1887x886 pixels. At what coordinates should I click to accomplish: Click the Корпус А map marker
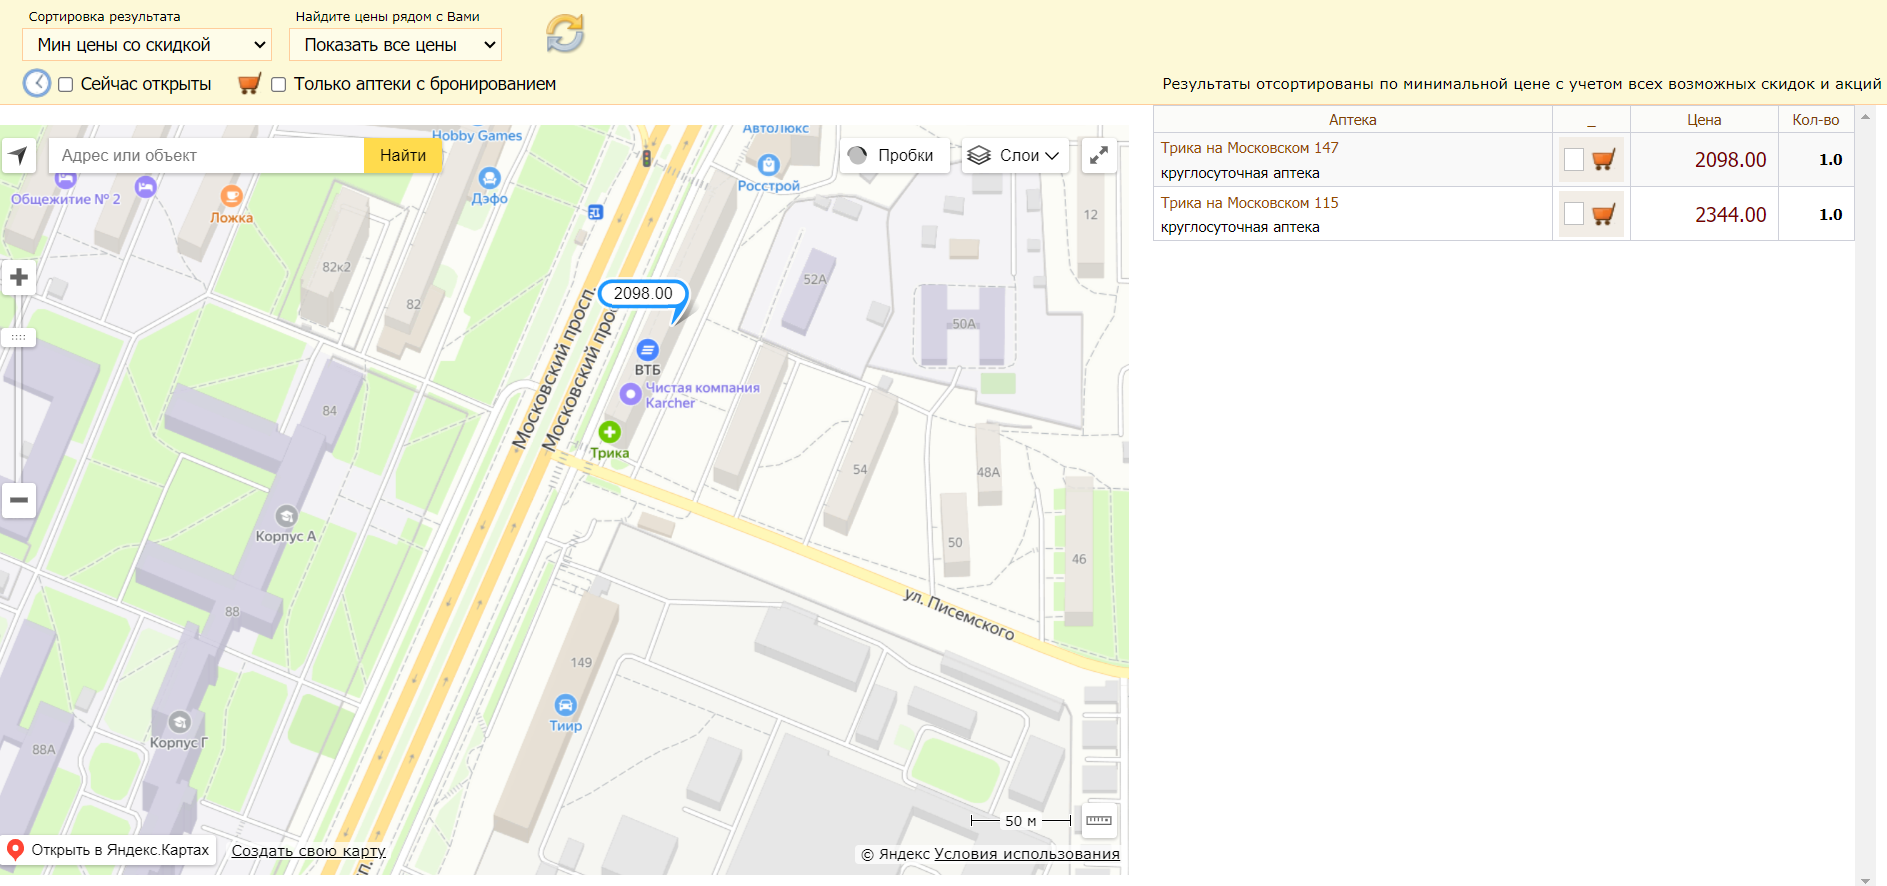pyautogui.click(x=287, y=516)
